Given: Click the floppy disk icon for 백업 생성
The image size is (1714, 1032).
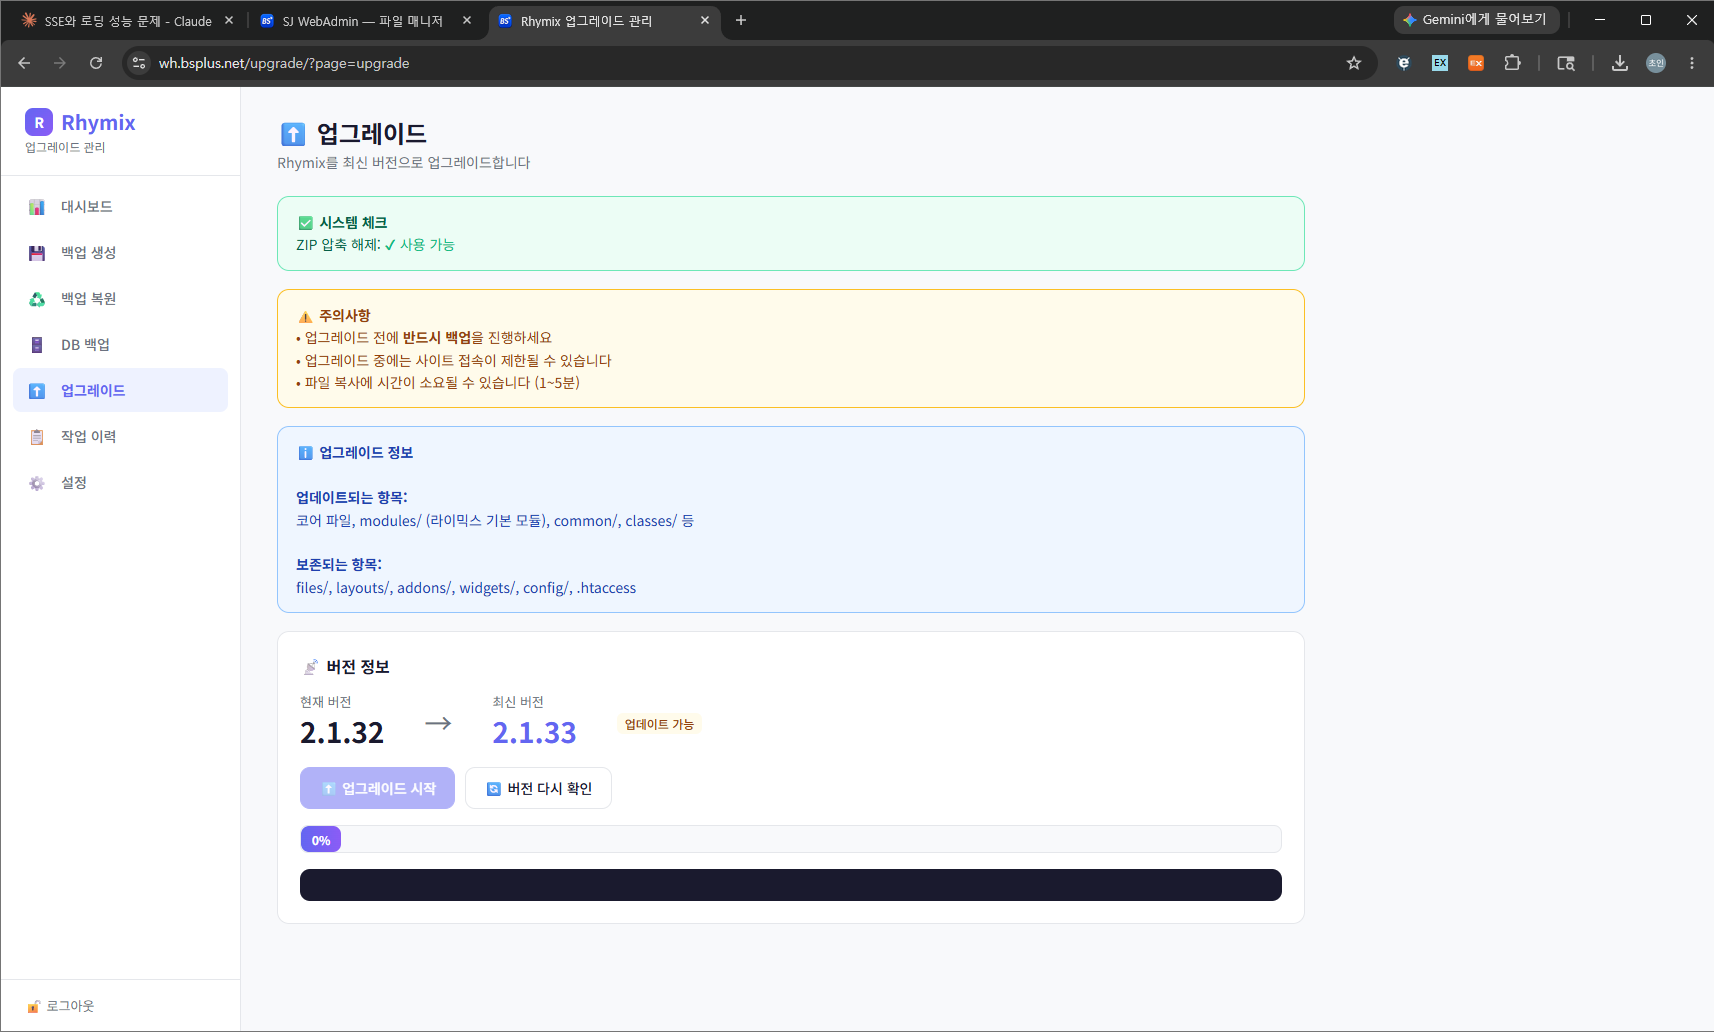Looking at the screenshot, I should coord(37,253).
